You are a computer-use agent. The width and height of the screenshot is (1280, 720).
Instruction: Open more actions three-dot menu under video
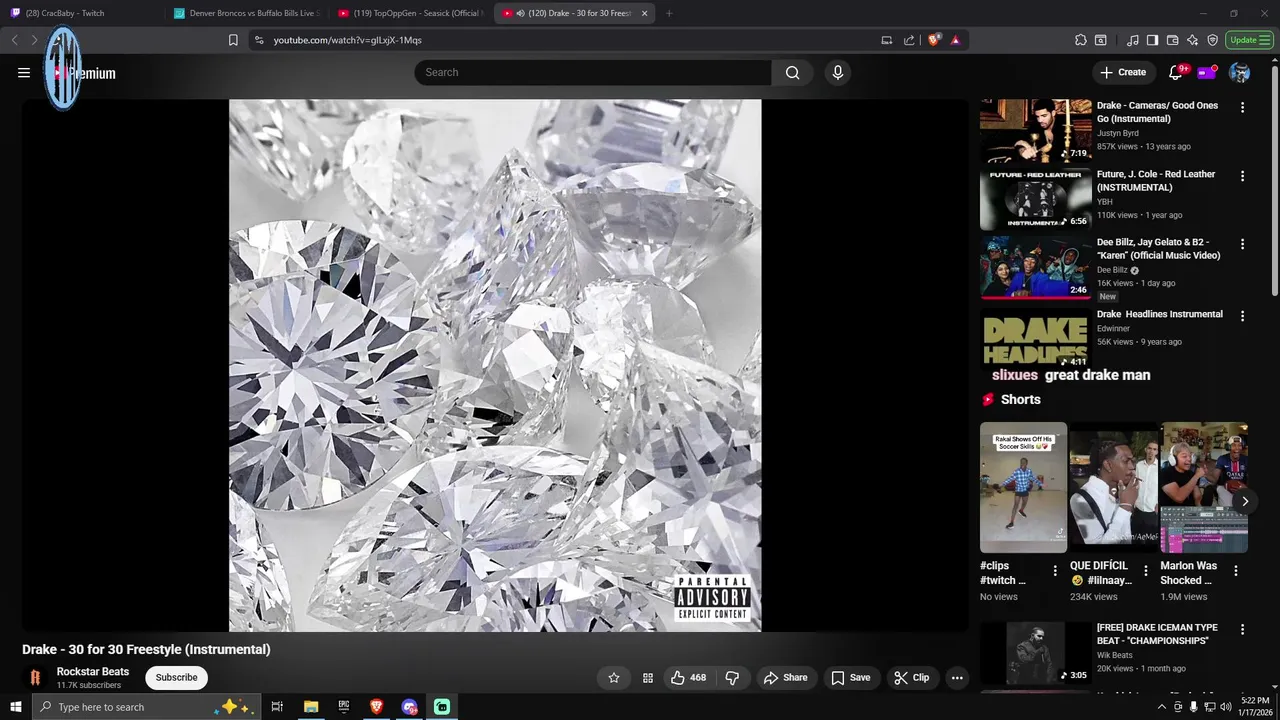tap(957, 678)
